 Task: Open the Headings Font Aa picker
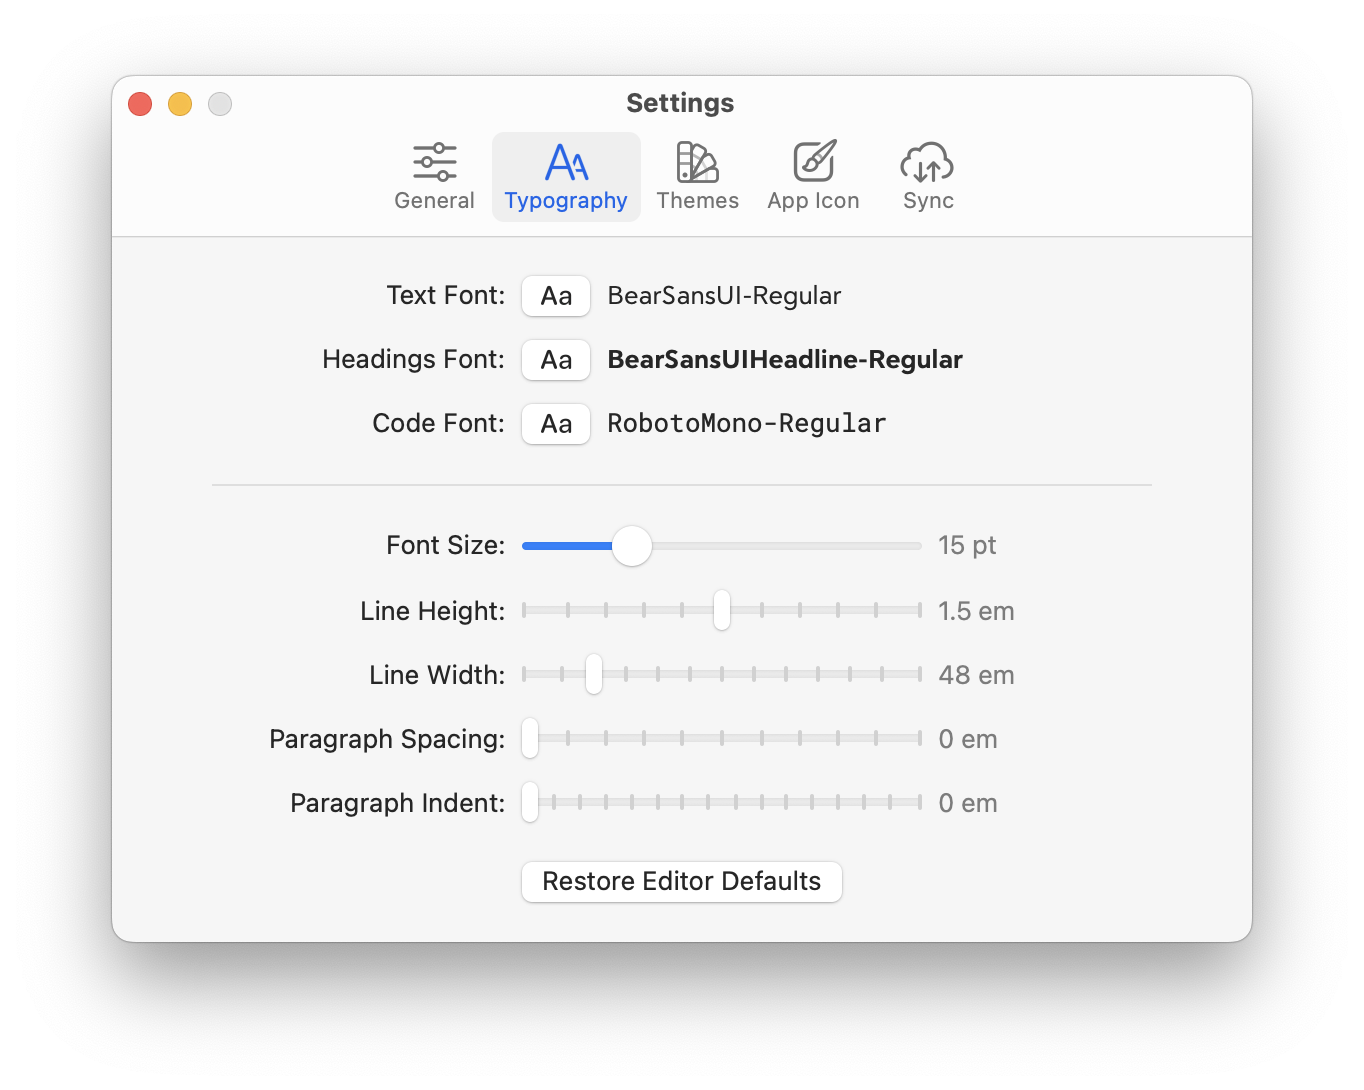pyautogui.click(x=556, y=360)
